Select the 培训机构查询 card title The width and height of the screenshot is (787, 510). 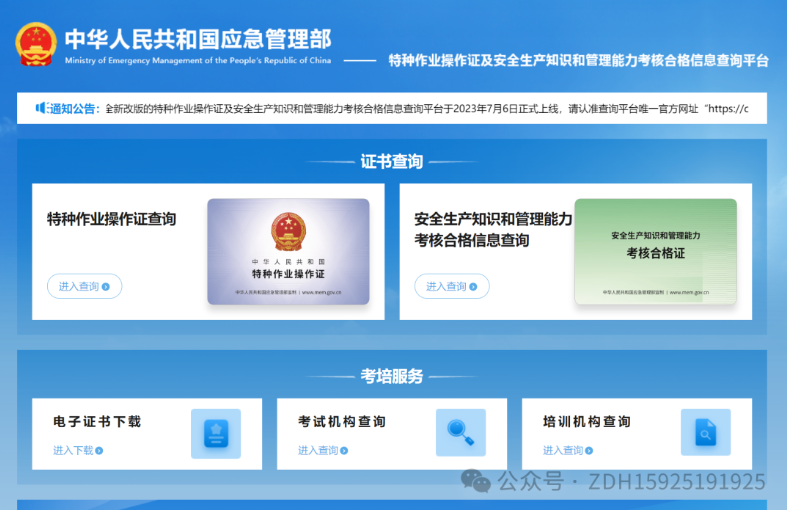pos(587,421)
